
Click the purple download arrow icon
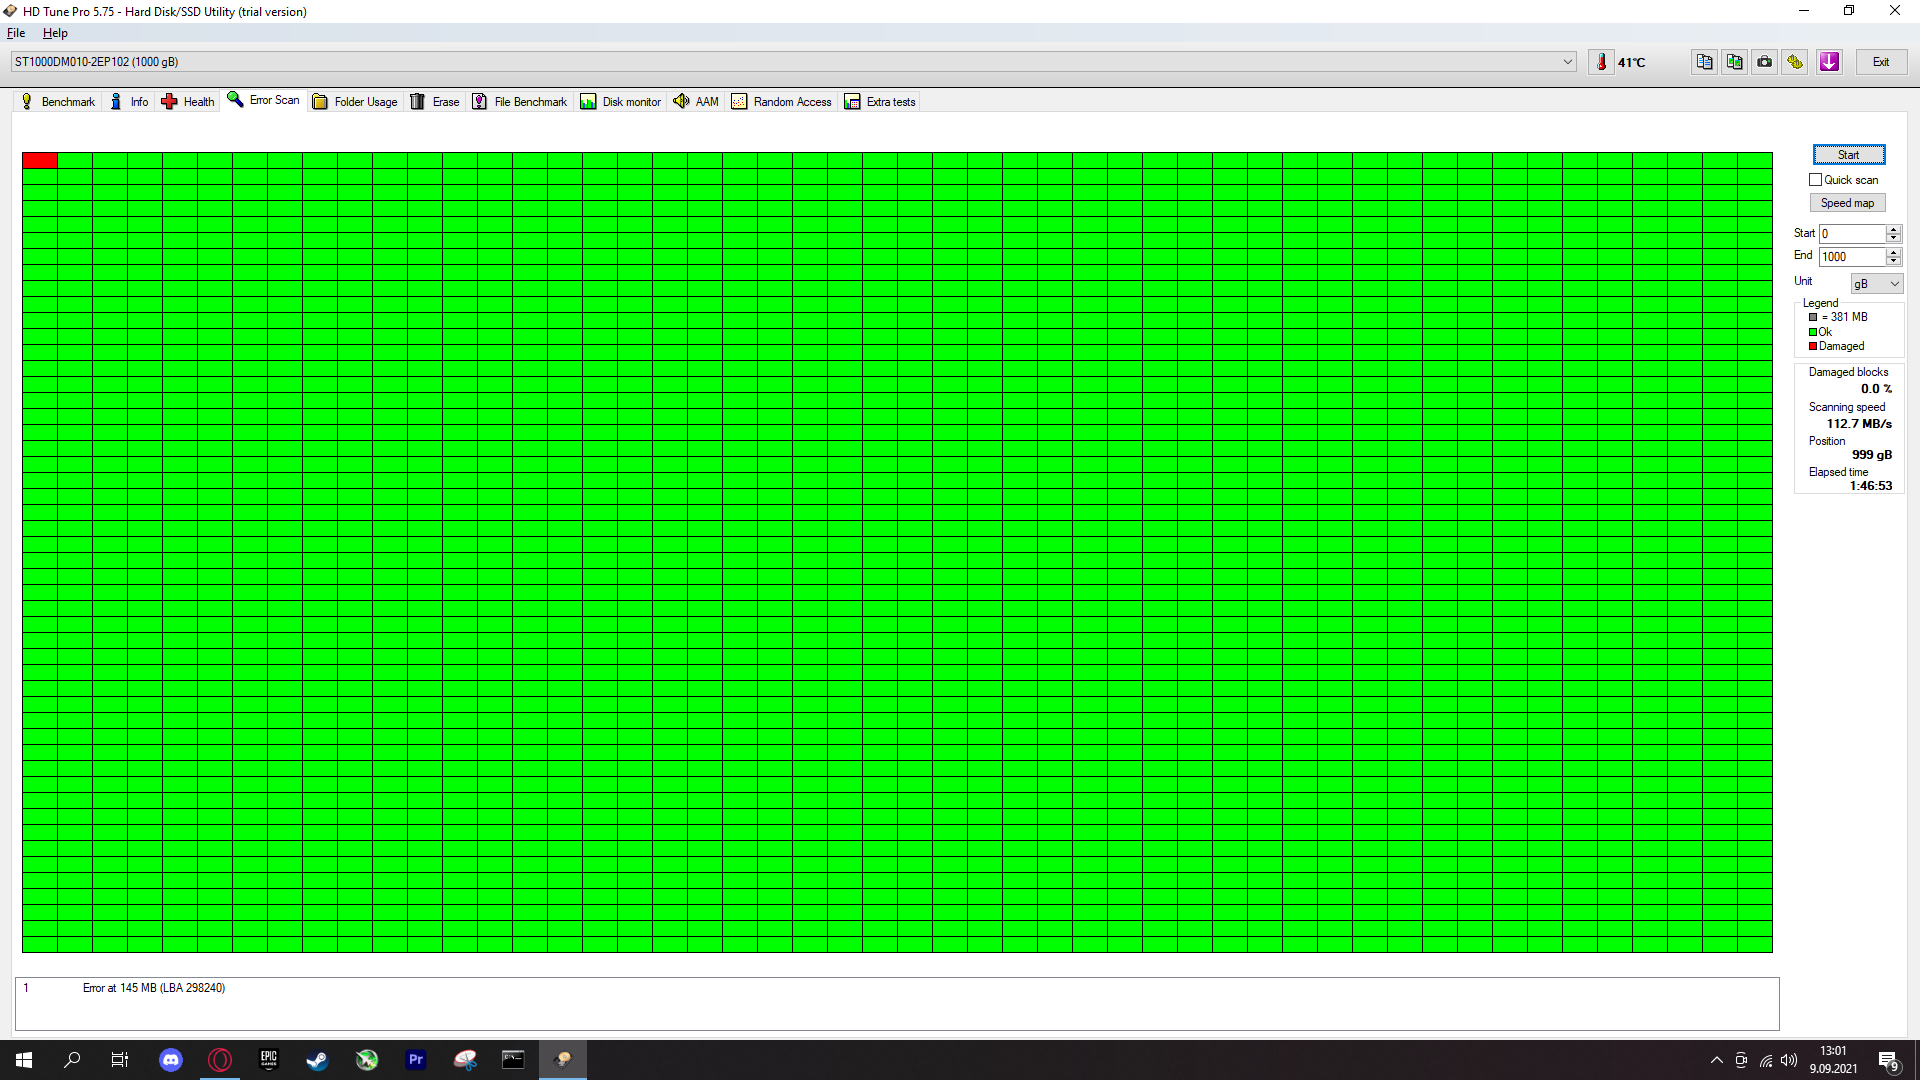click(1828, 61)
